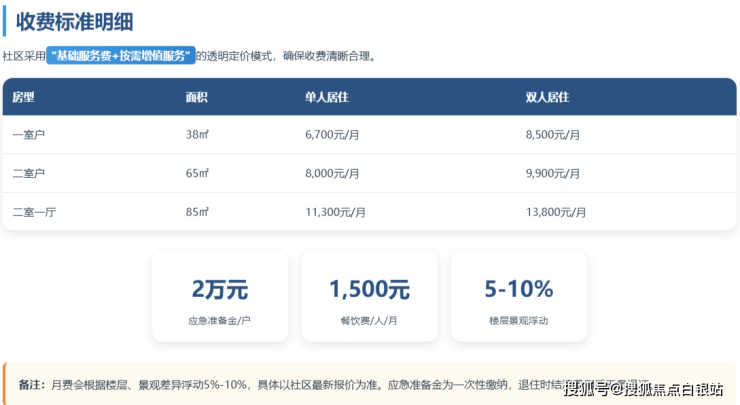Click the 搜狐号@搜狐焦点白银站 watermark
This screenshot has height=405, width=740.
[x=647, y=389]
